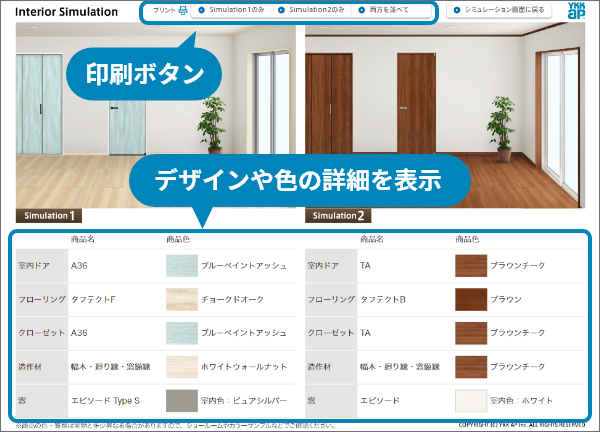The image size is (600, 432).
Task: Click Simulation 1 クローゼット blue swatch
Action: point(182,333)
